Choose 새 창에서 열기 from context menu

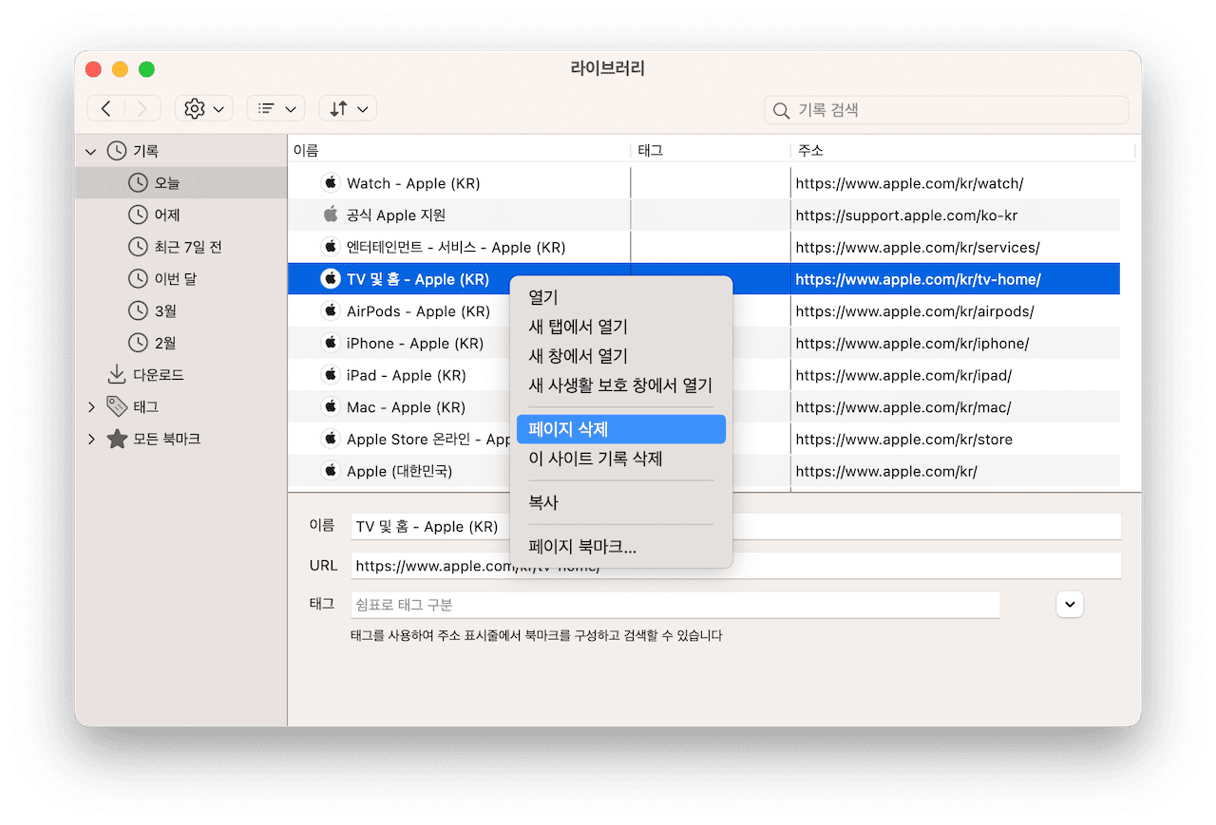[621, 355]
